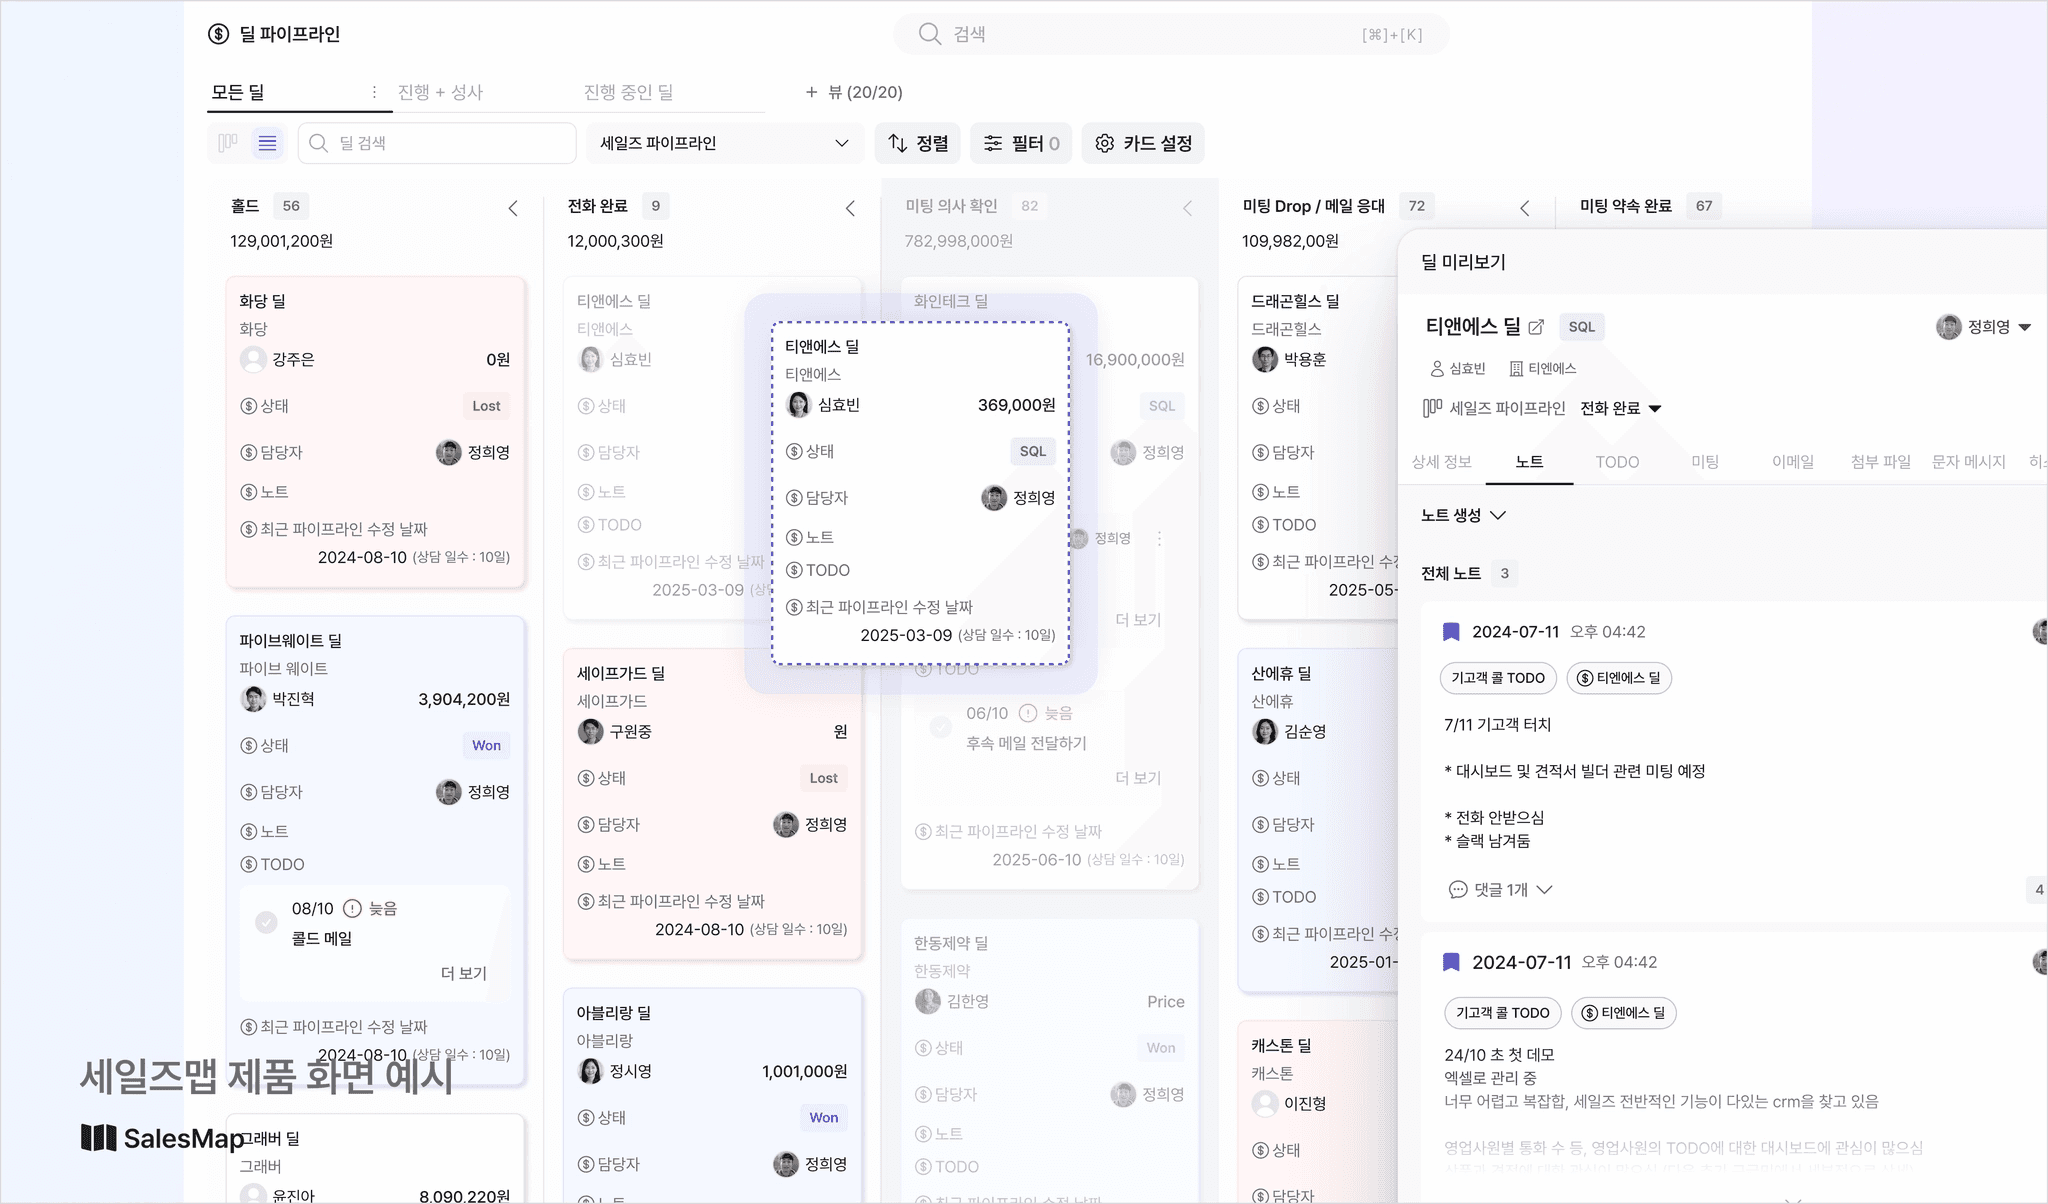This screenshot has width=2048, height=1204.
Task: Click 강주은 avatar on 화당 딜 card
Action: coord(253,359)
